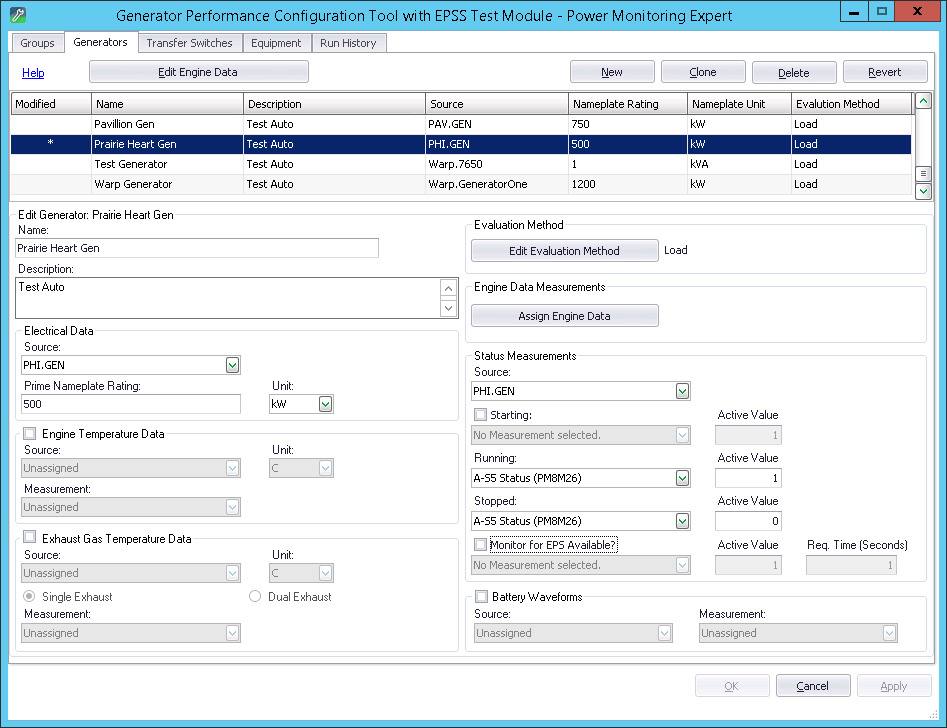Click Assign Engine Data button
947x728 pixels.
(565, 316)
